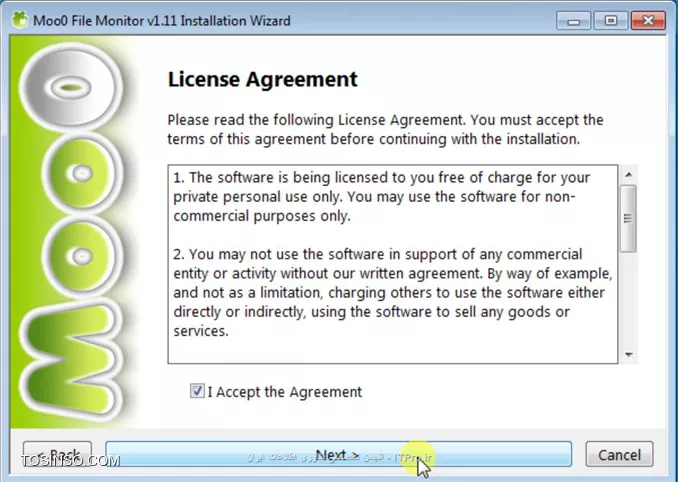
Task: Maximize the Installation Wizard window
Action: [x=611, y=21]
